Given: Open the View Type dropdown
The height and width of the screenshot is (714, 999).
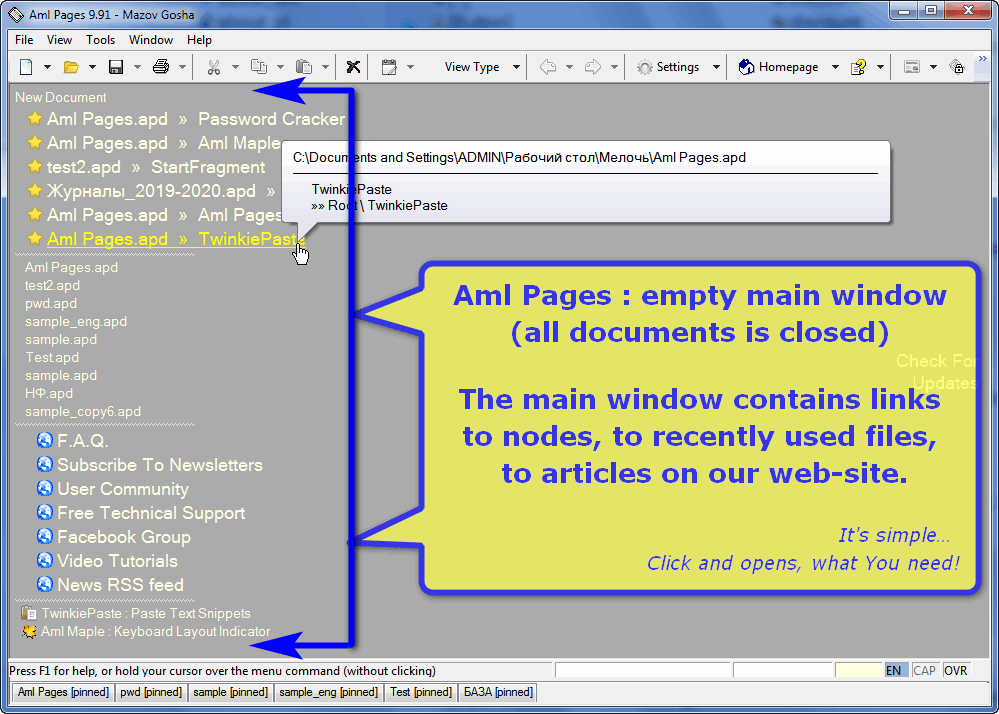Looking at the screenshot, I should pyautogui.click(x=482, y=67).
